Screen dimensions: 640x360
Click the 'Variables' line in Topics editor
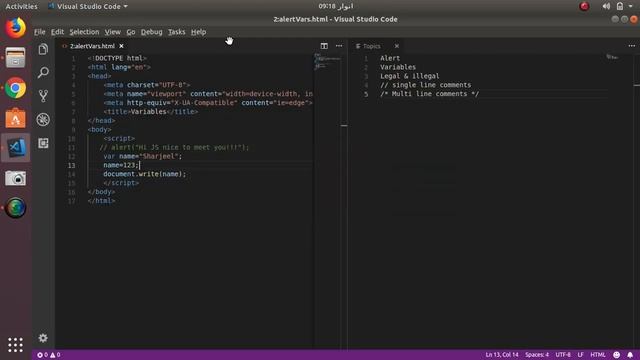[398, 67]
